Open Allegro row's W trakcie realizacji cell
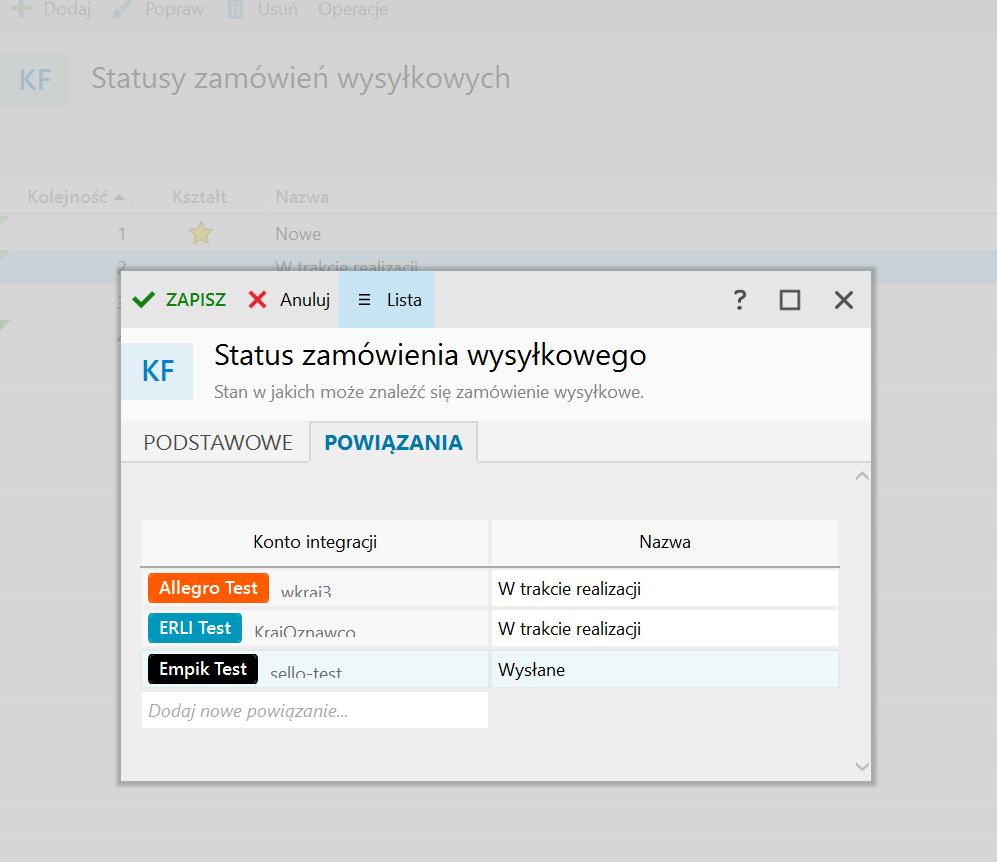997x862 pixels. [x=664, y=589]
